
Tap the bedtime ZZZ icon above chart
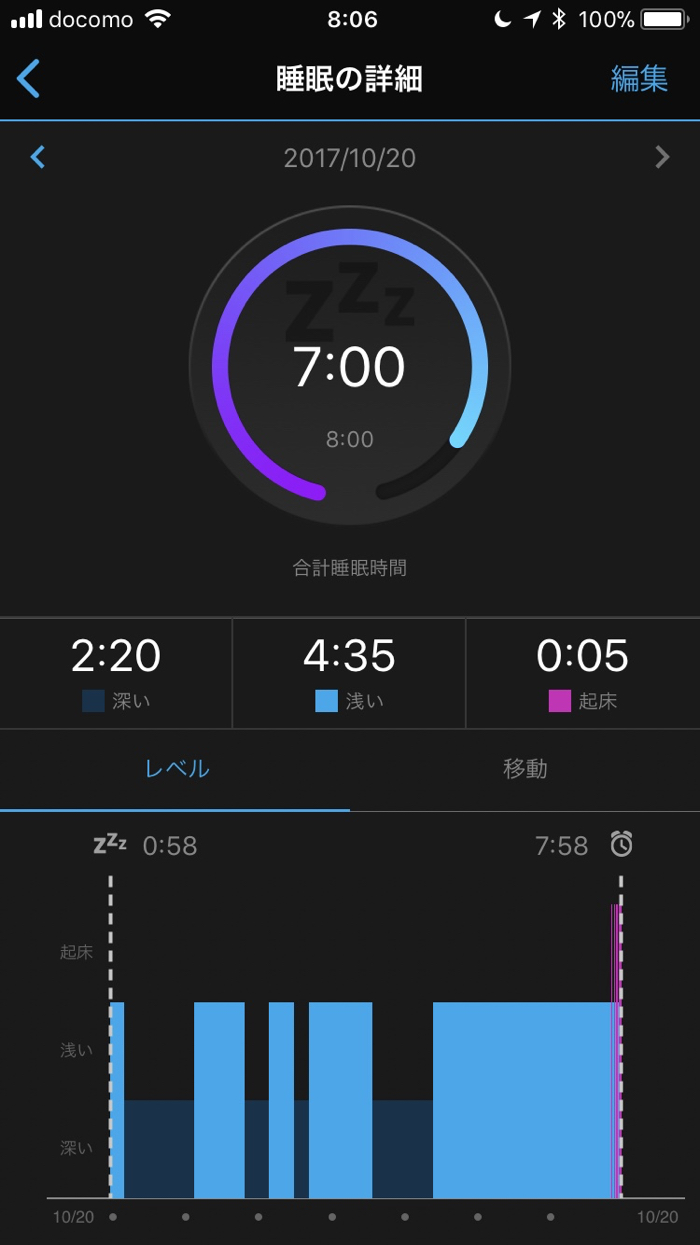tap(110, 845)
